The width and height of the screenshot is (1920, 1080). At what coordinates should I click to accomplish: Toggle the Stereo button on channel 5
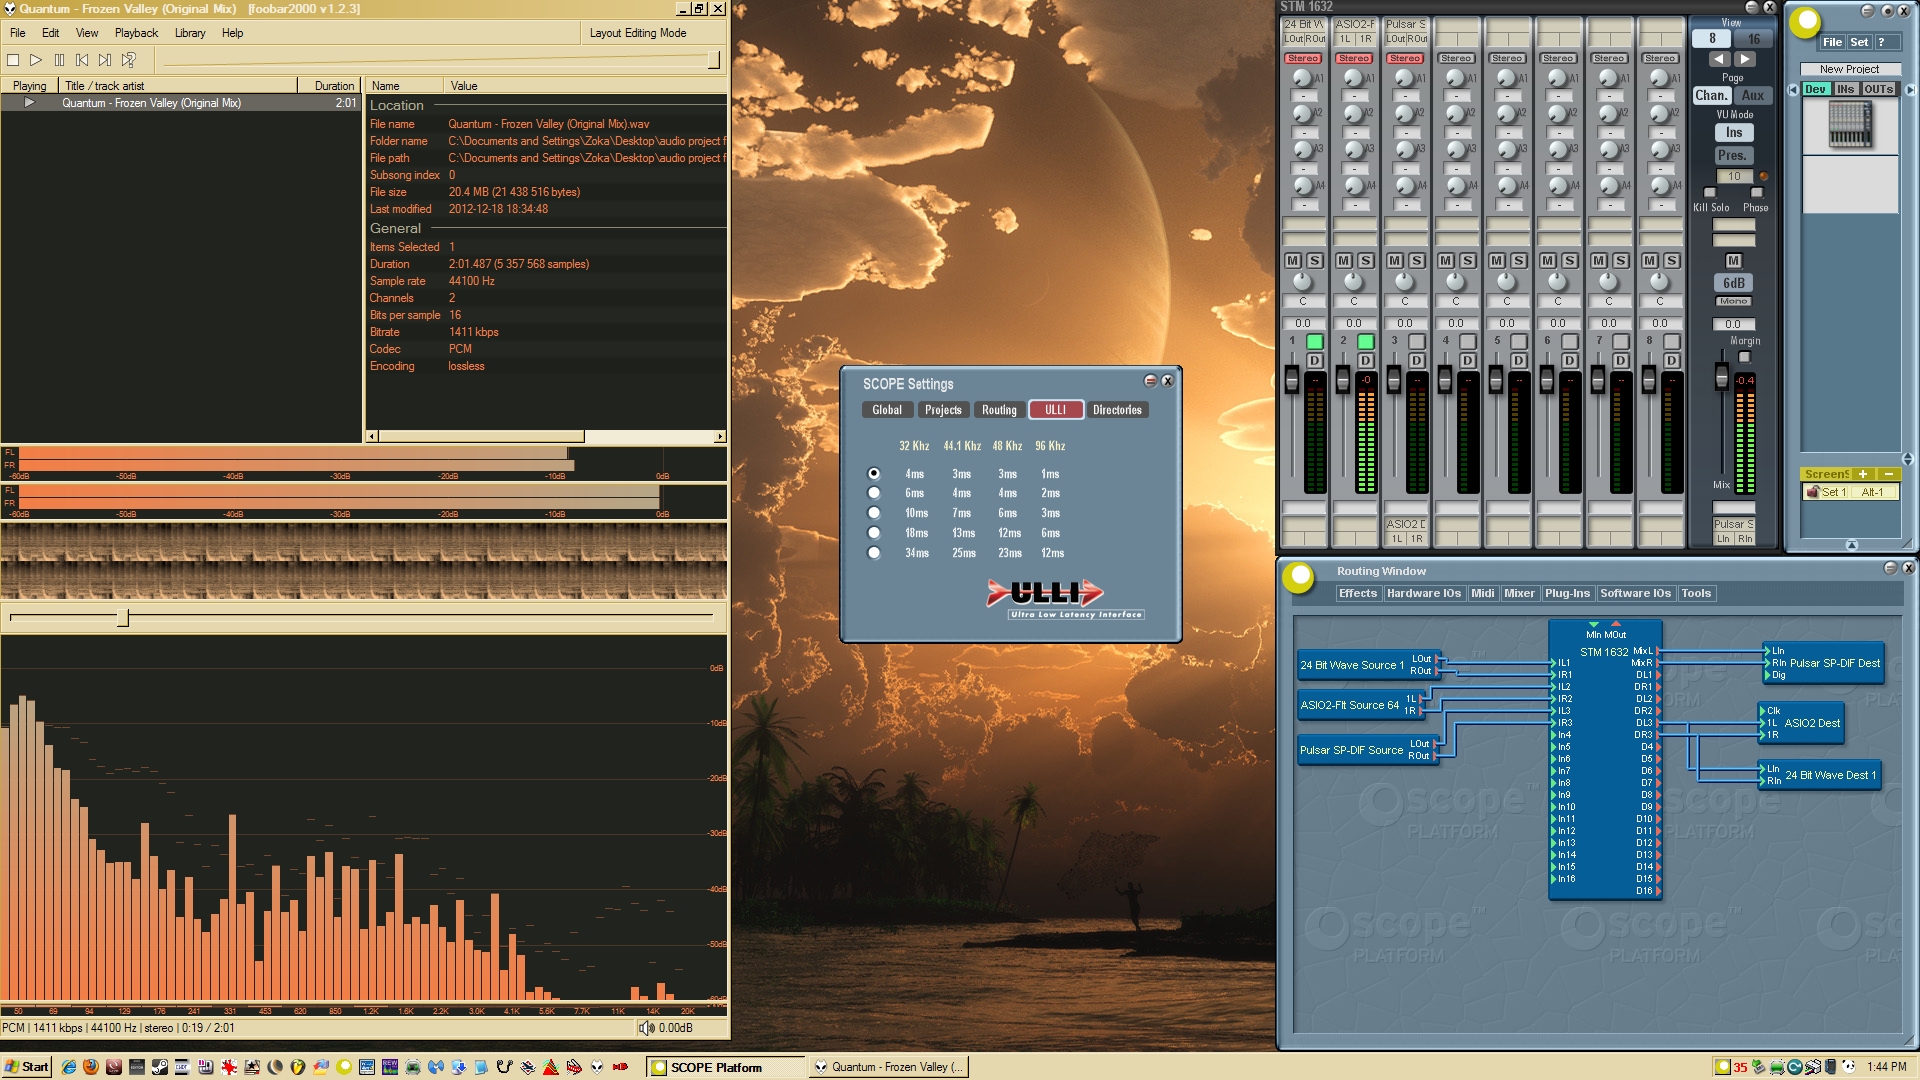[x=1507, y=58]
